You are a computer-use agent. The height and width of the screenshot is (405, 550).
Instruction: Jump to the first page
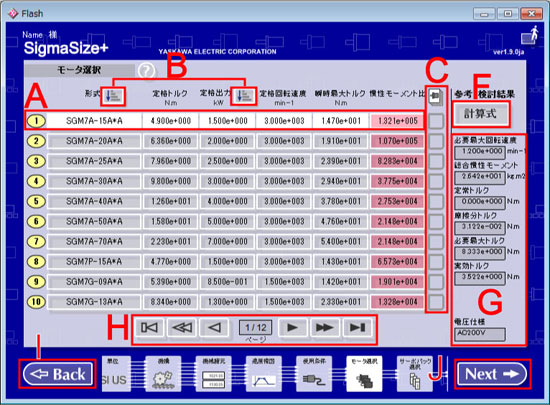point(149,328)
